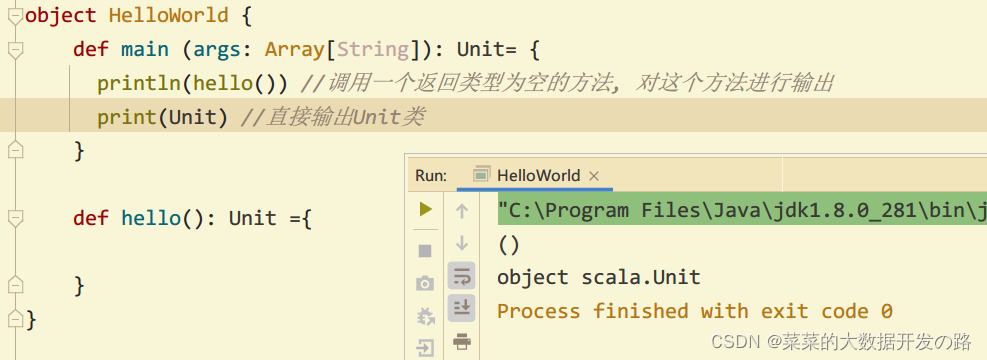The image size is (987, 360).
Task: Click 'args' parameter in main signature
Action: point(217,49)
